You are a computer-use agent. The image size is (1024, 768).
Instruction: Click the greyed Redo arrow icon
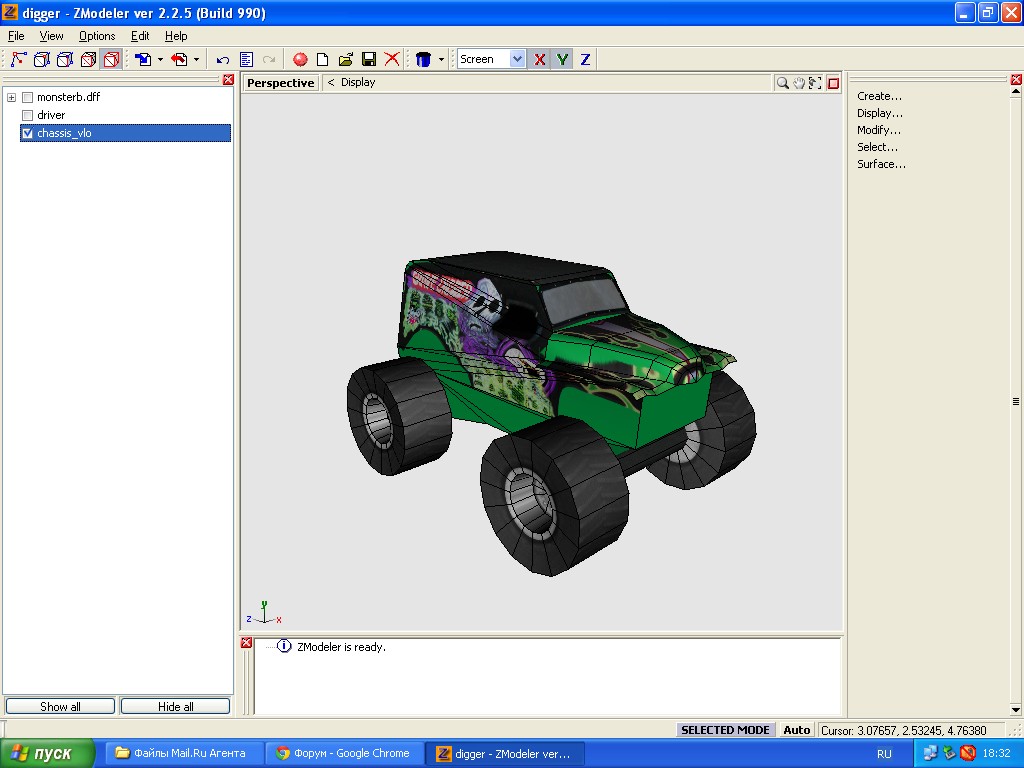tap(268, 60)
